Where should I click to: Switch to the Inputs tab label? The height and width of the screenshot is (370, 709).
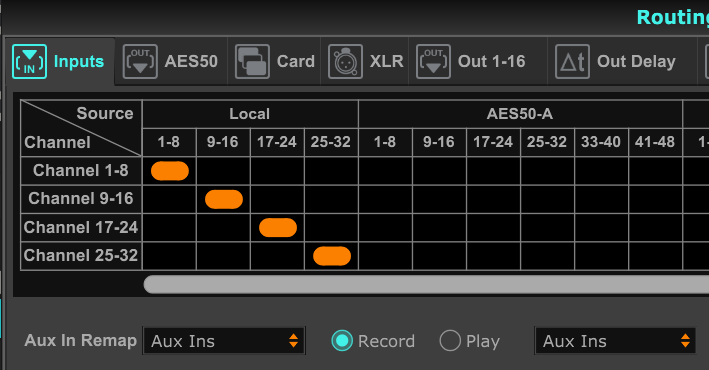click(x=79, y=62)
